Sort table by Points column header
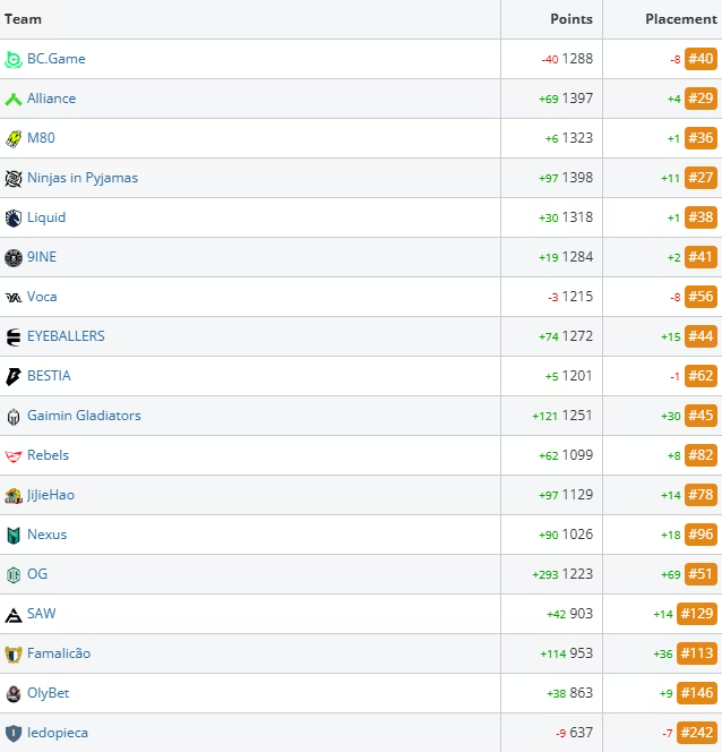Viewport: 723px width, 752px height. coord(571,19)
